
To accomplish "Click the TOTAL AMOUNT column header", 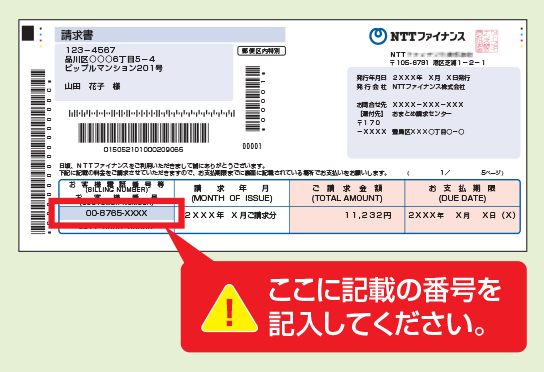I will click(x=347, y=193).
